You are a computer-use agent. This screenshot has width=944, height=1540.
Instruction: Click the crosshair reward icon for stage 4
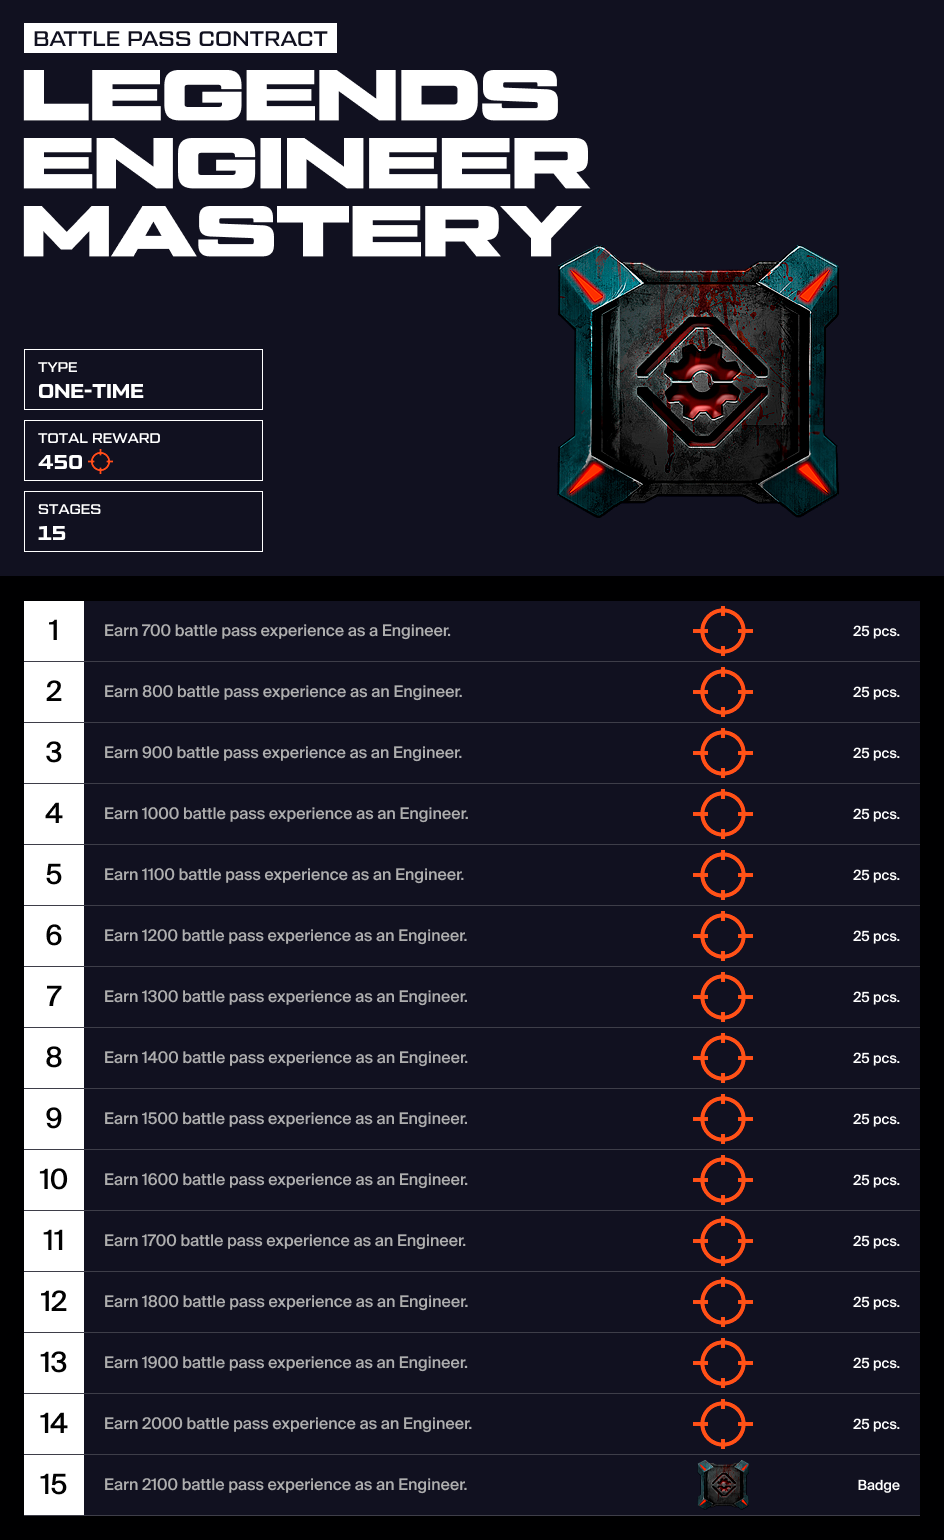(x=722, y=814)
